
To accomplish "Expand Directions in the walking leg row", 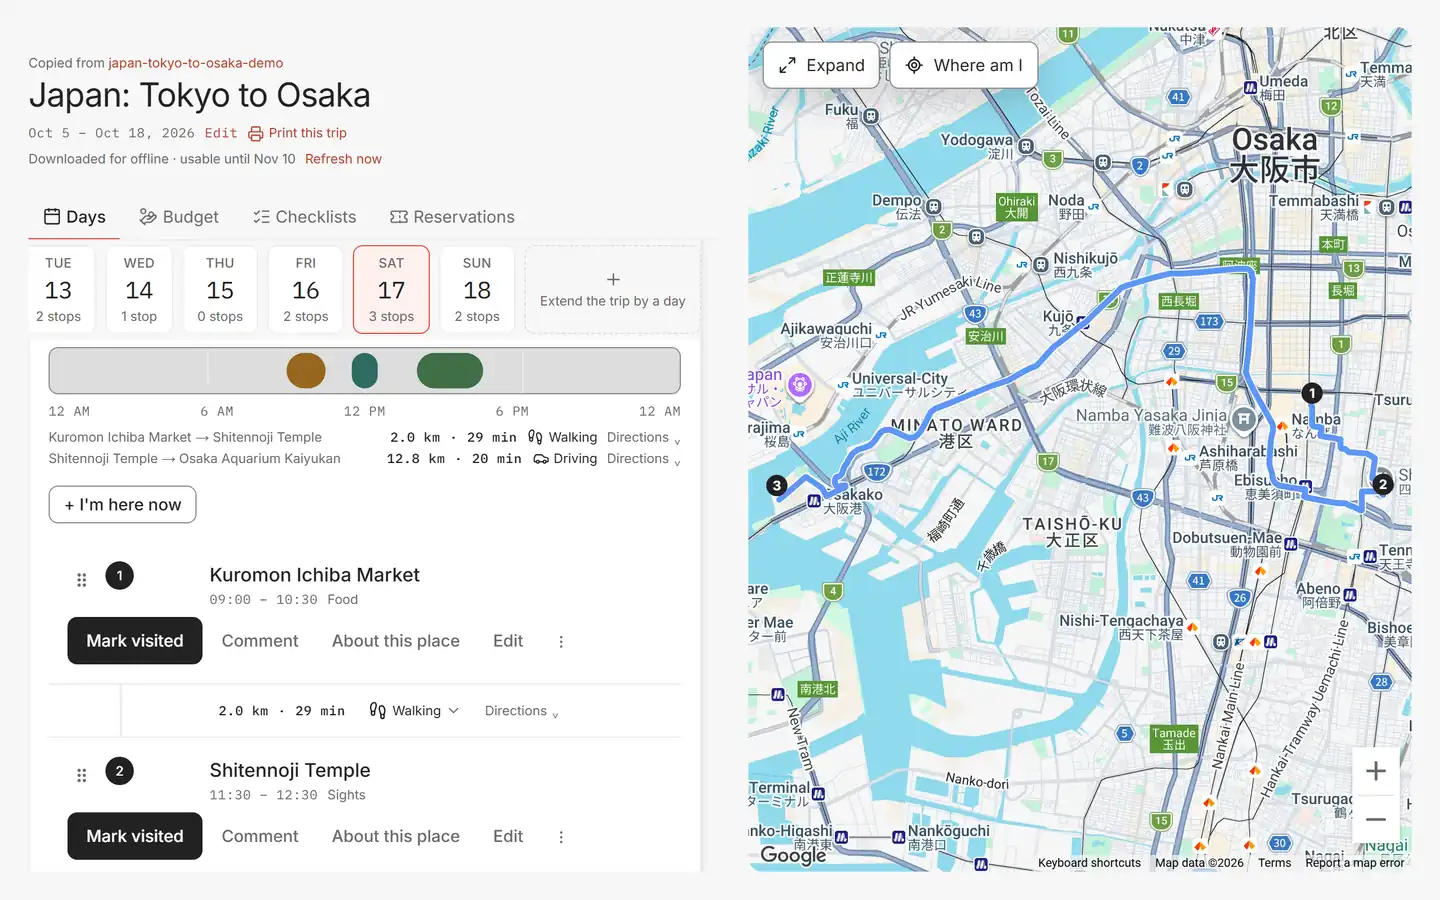I will tap(522, 711).
